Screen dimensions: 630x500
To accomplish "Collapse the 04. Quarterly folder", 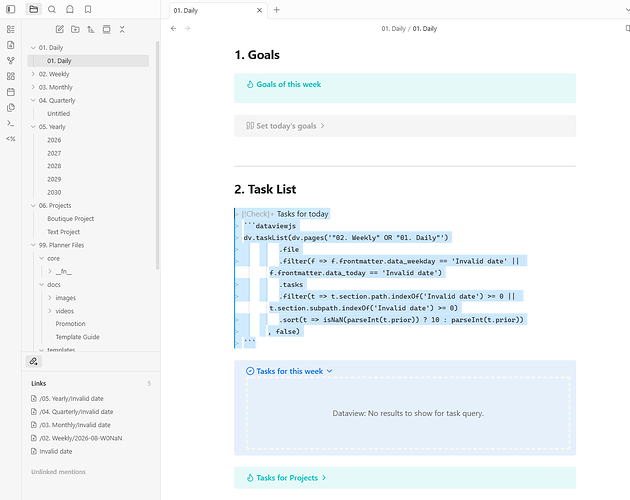I will (33, 100).
